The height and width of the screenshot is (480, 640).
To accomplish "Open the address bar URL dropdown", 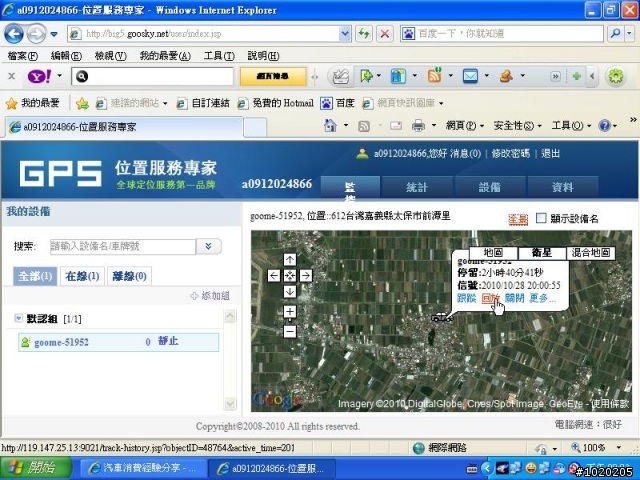I will click(x=345, y=33).
